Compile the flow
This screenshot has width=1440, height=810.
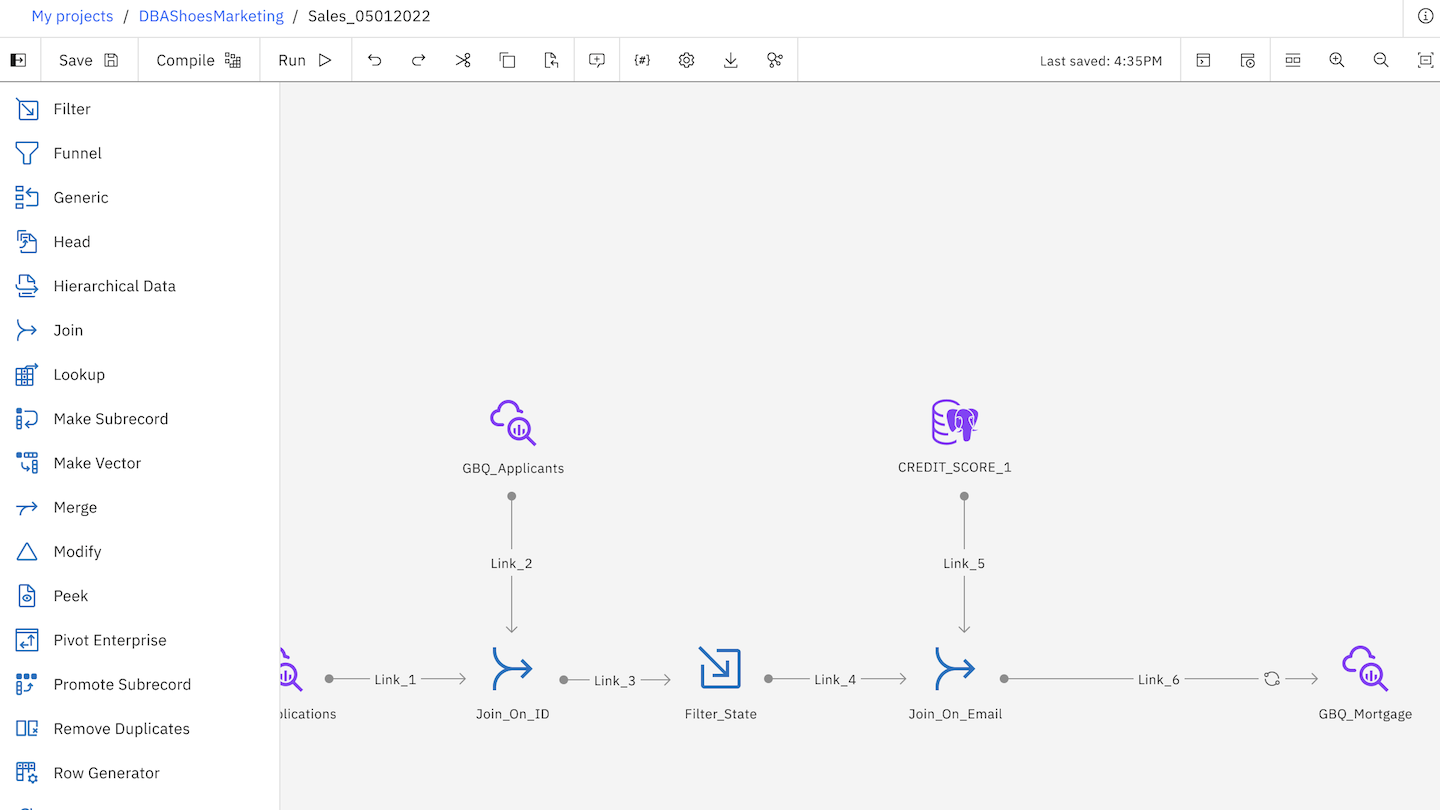(x=198, y=60)
